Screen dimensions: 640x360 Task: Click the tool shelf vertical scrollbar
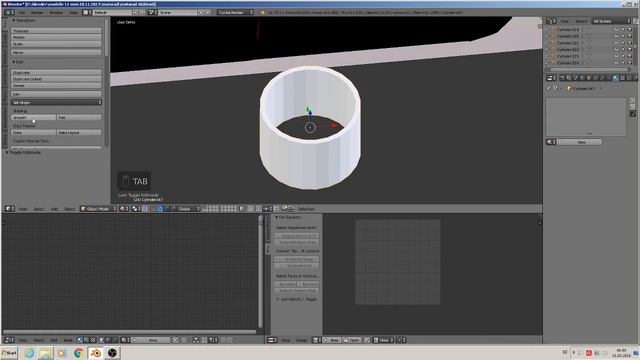tap(107, 38)
